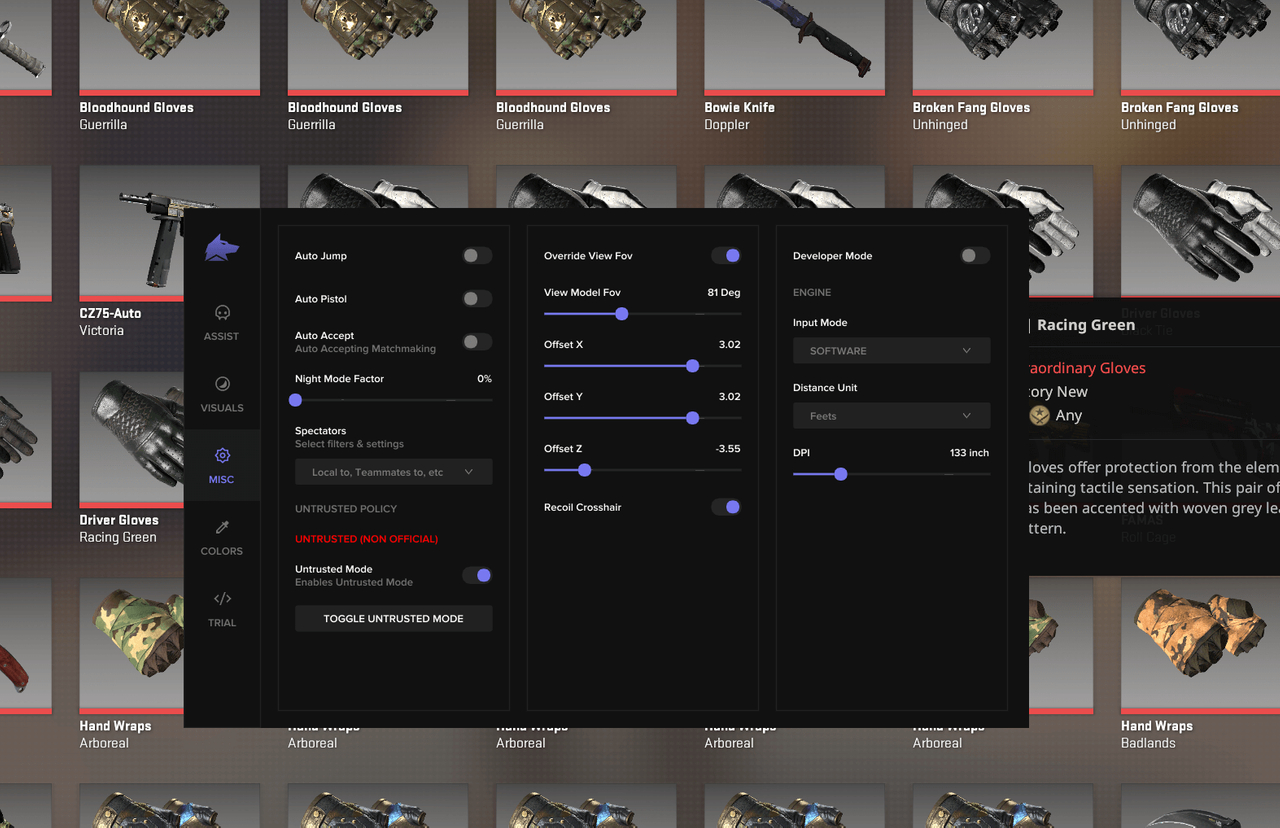This screenshot has height=828, width=1280.
Task: Open the VISUALS panel
Action: [221, 392]
